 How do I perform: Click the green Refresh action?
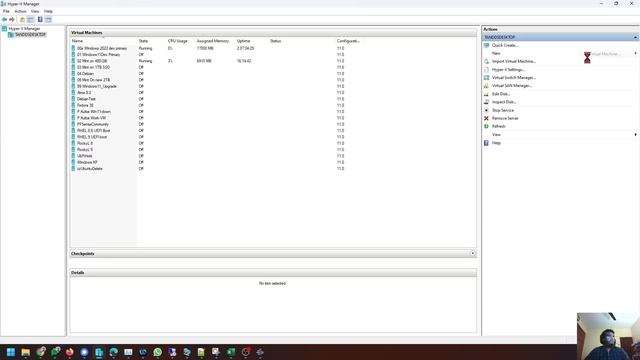[x=498, y=127]
